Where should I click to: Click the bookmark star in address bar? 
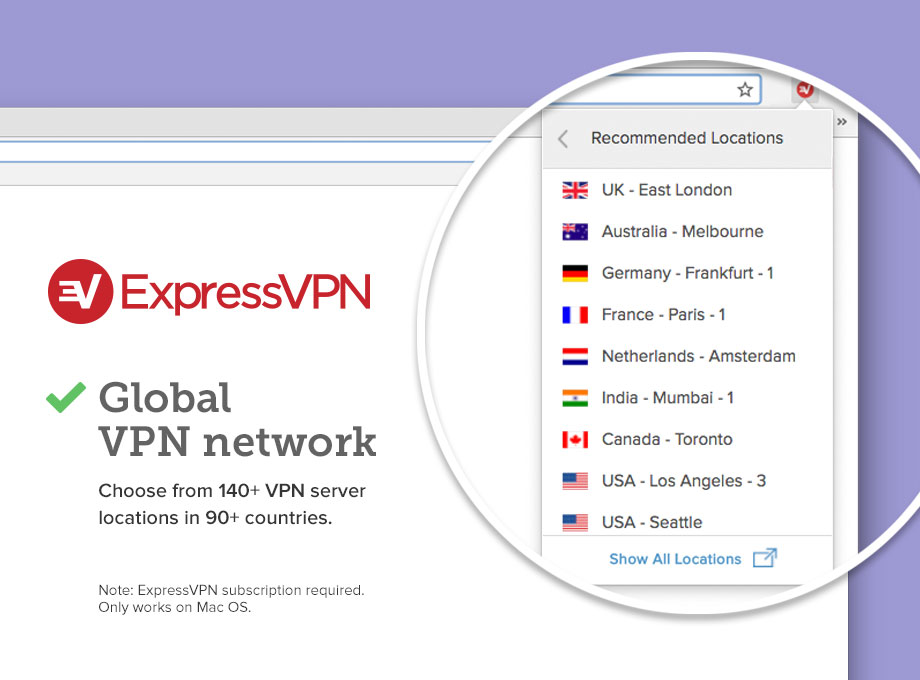pyautogui.click(x=745, y=90)
